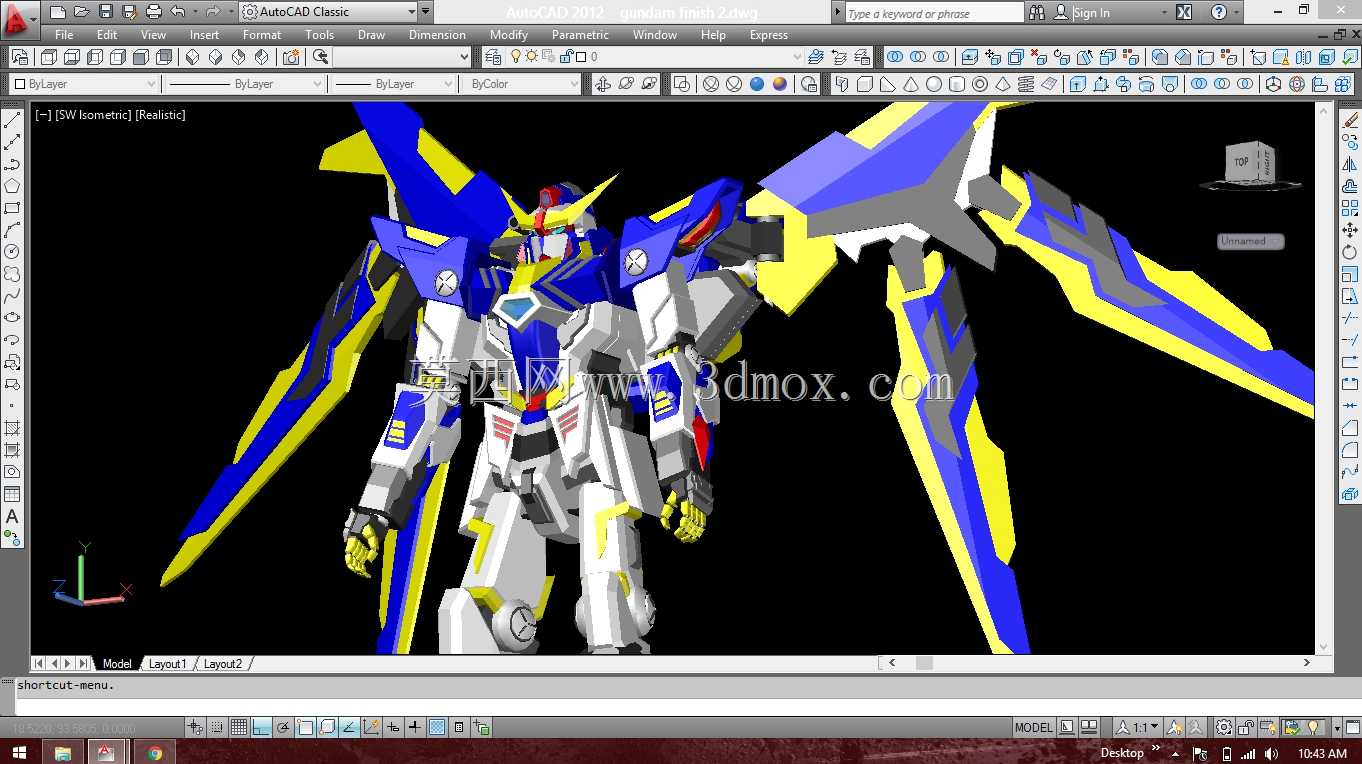Click the Realistic visual style sphere icon
Screen dimensions: 1362x764
[757, 84]
